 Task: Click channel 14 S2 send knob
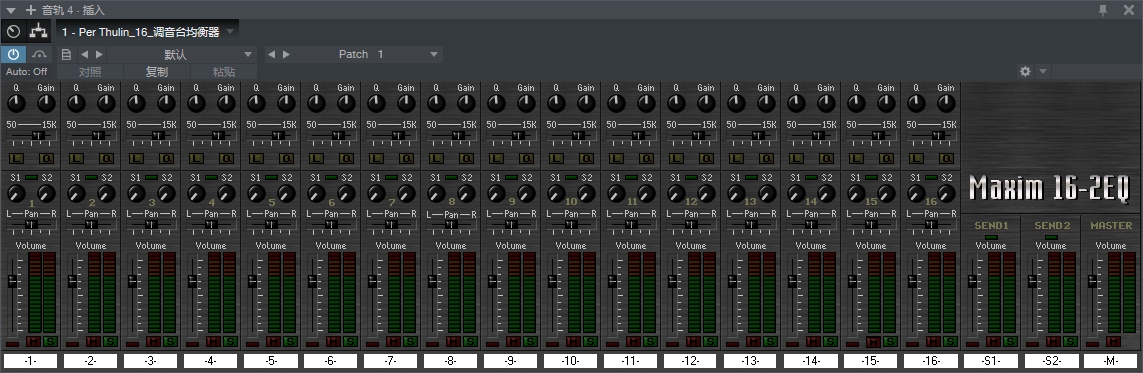826,194
